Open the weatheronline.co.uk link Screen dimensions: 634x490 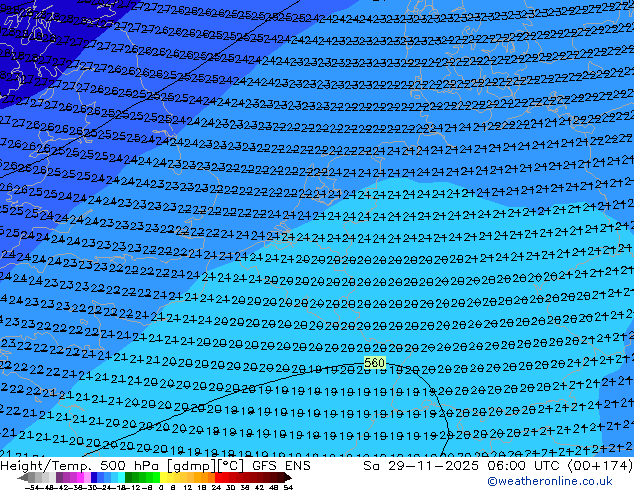tap(550, 481)
